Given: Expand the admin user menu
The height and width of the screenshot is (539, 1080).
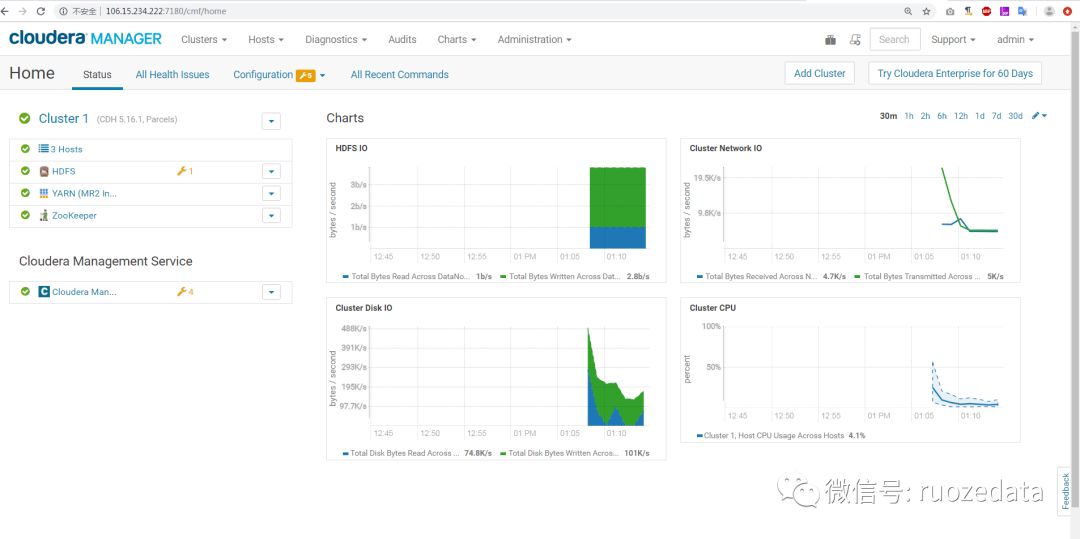Looking at the screenshot, I should pos(1015,39).
